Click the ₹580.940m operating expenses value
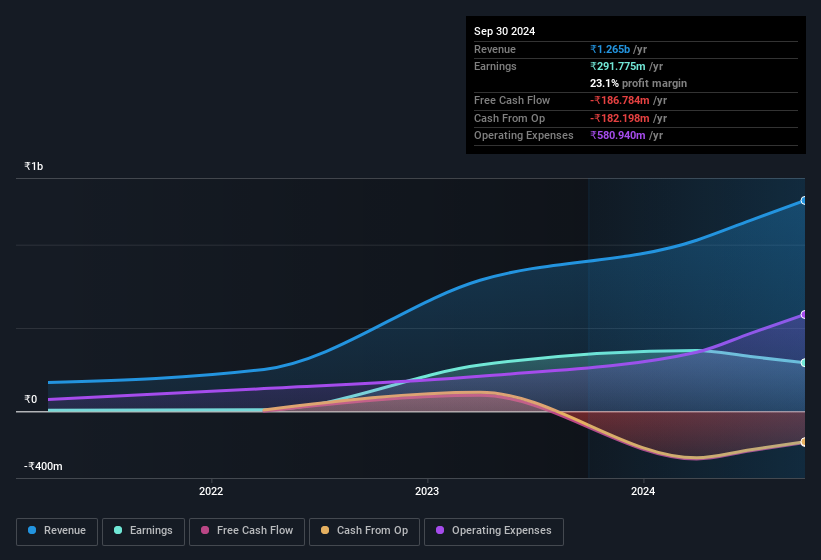The width and height of the screenshot is (821, 560). [x=618, y=135]
